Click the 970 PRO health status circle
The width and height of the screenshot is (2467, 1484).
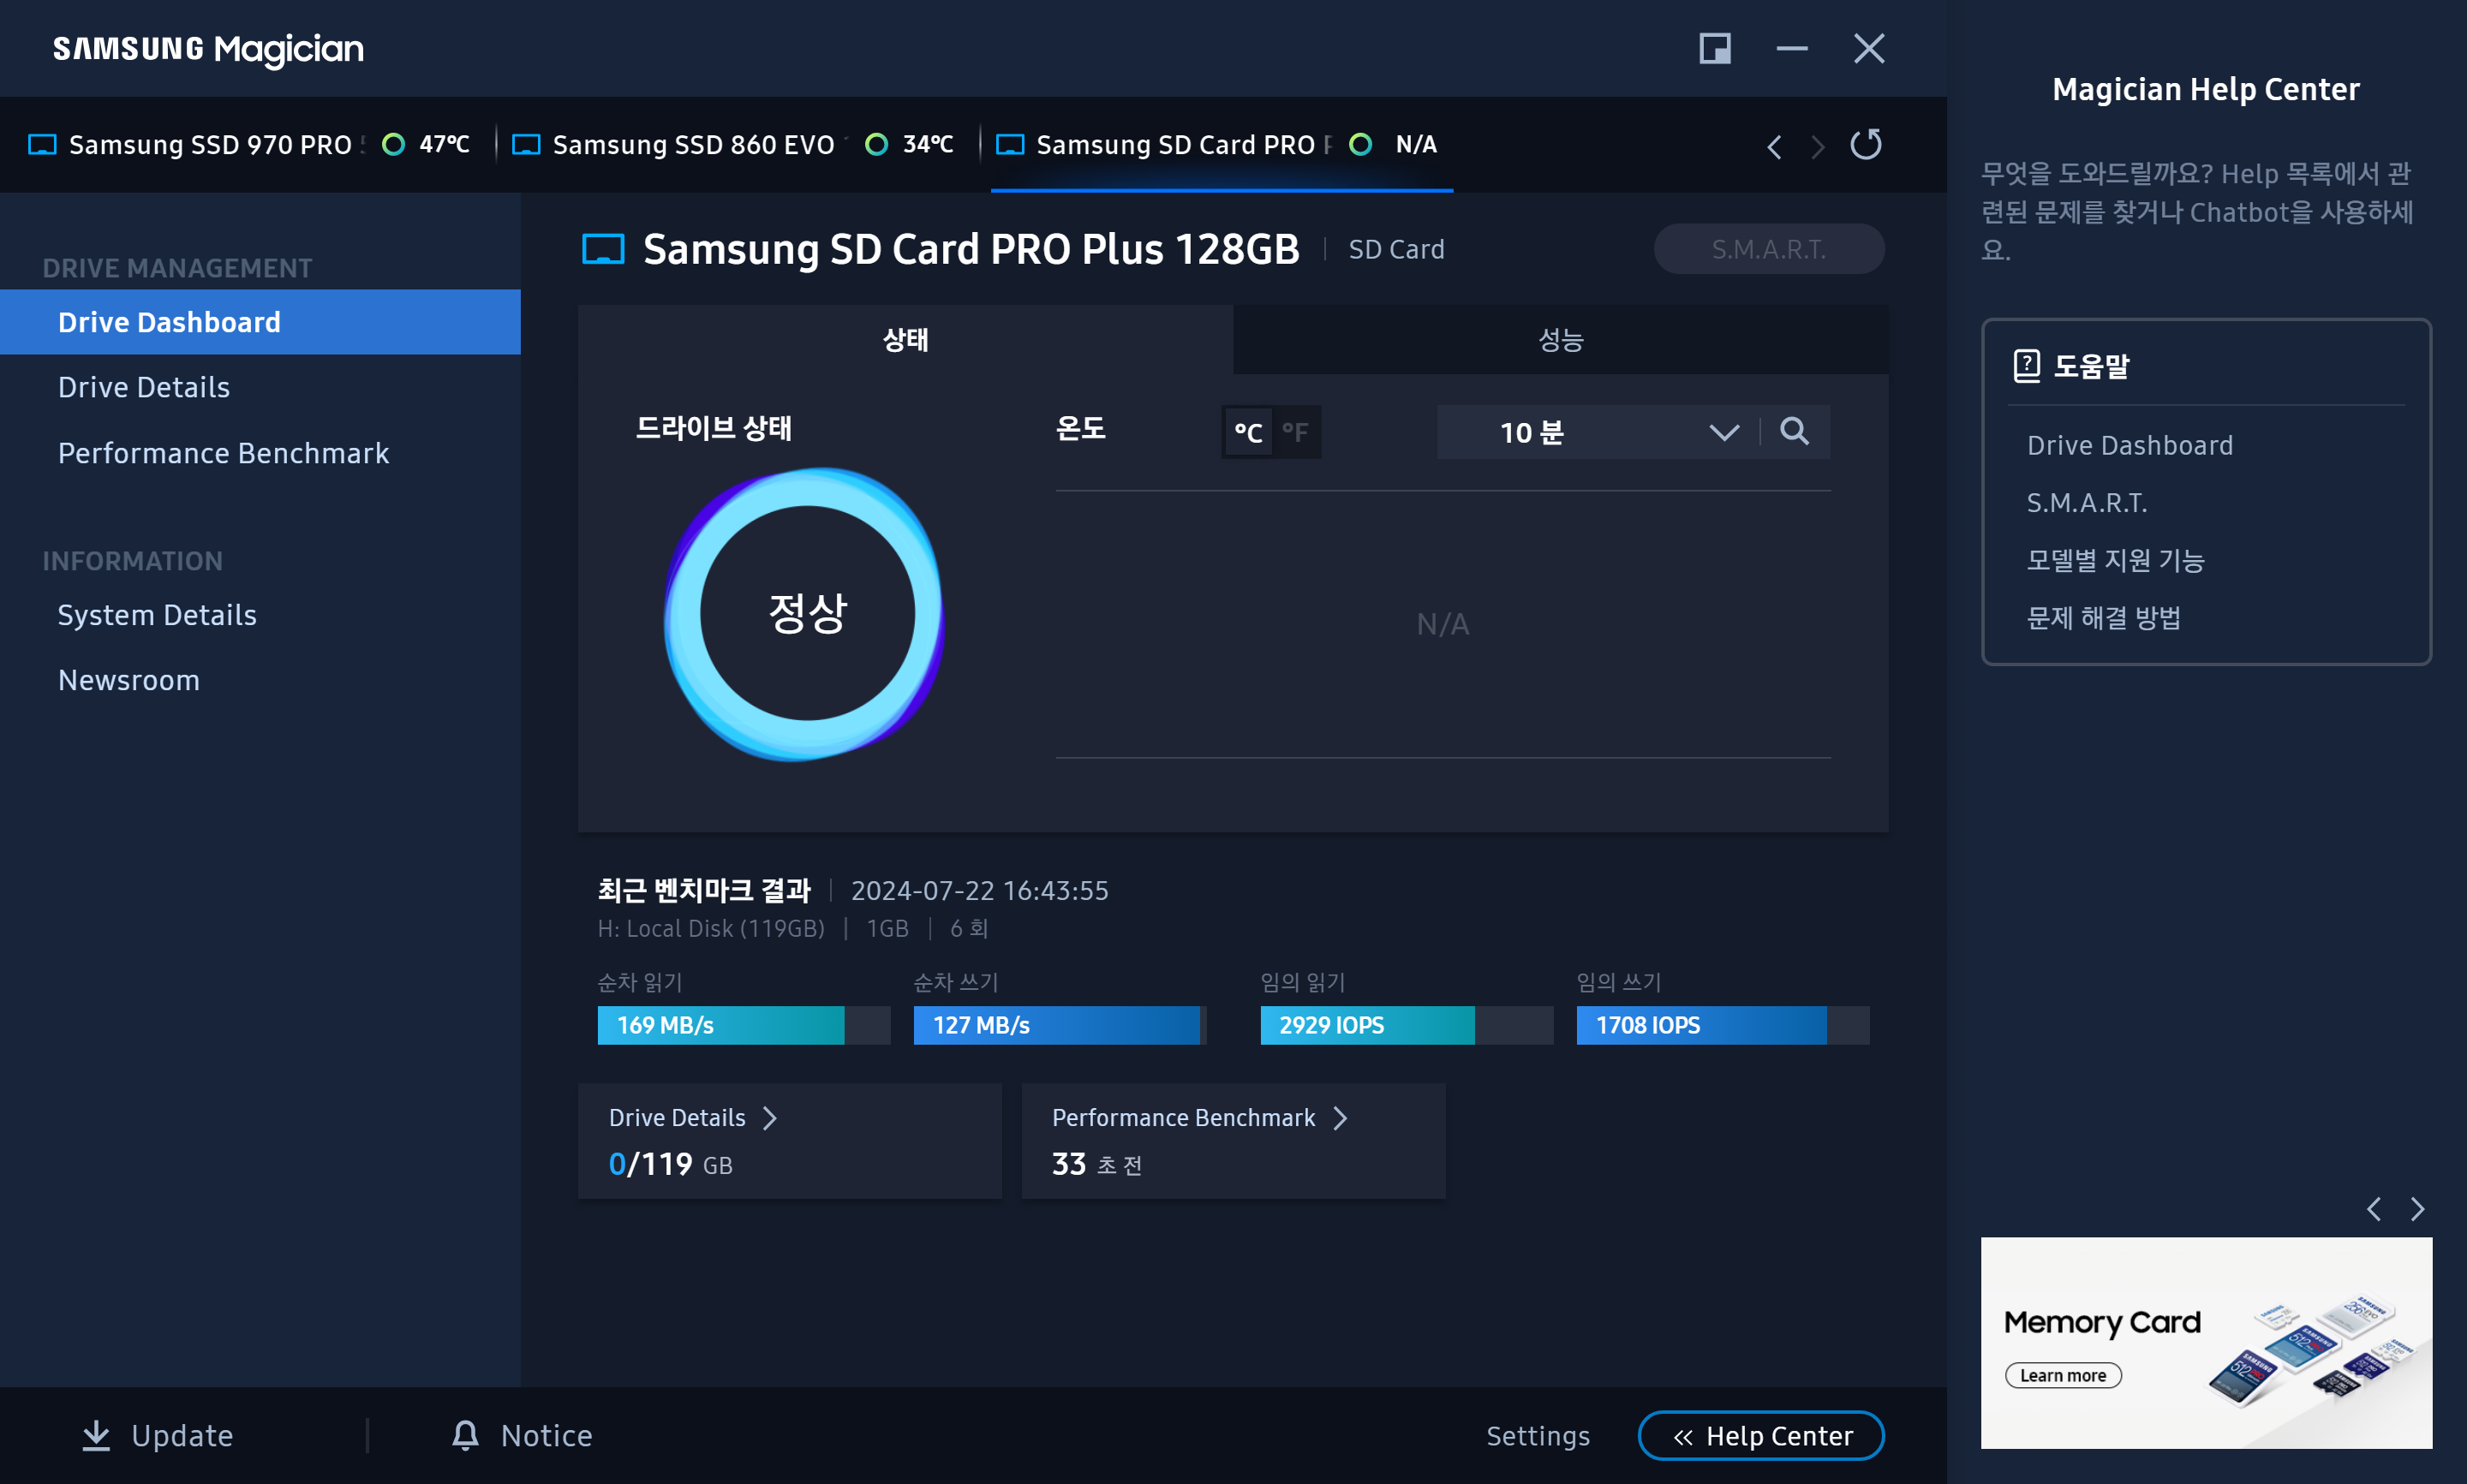click(394, 145)
